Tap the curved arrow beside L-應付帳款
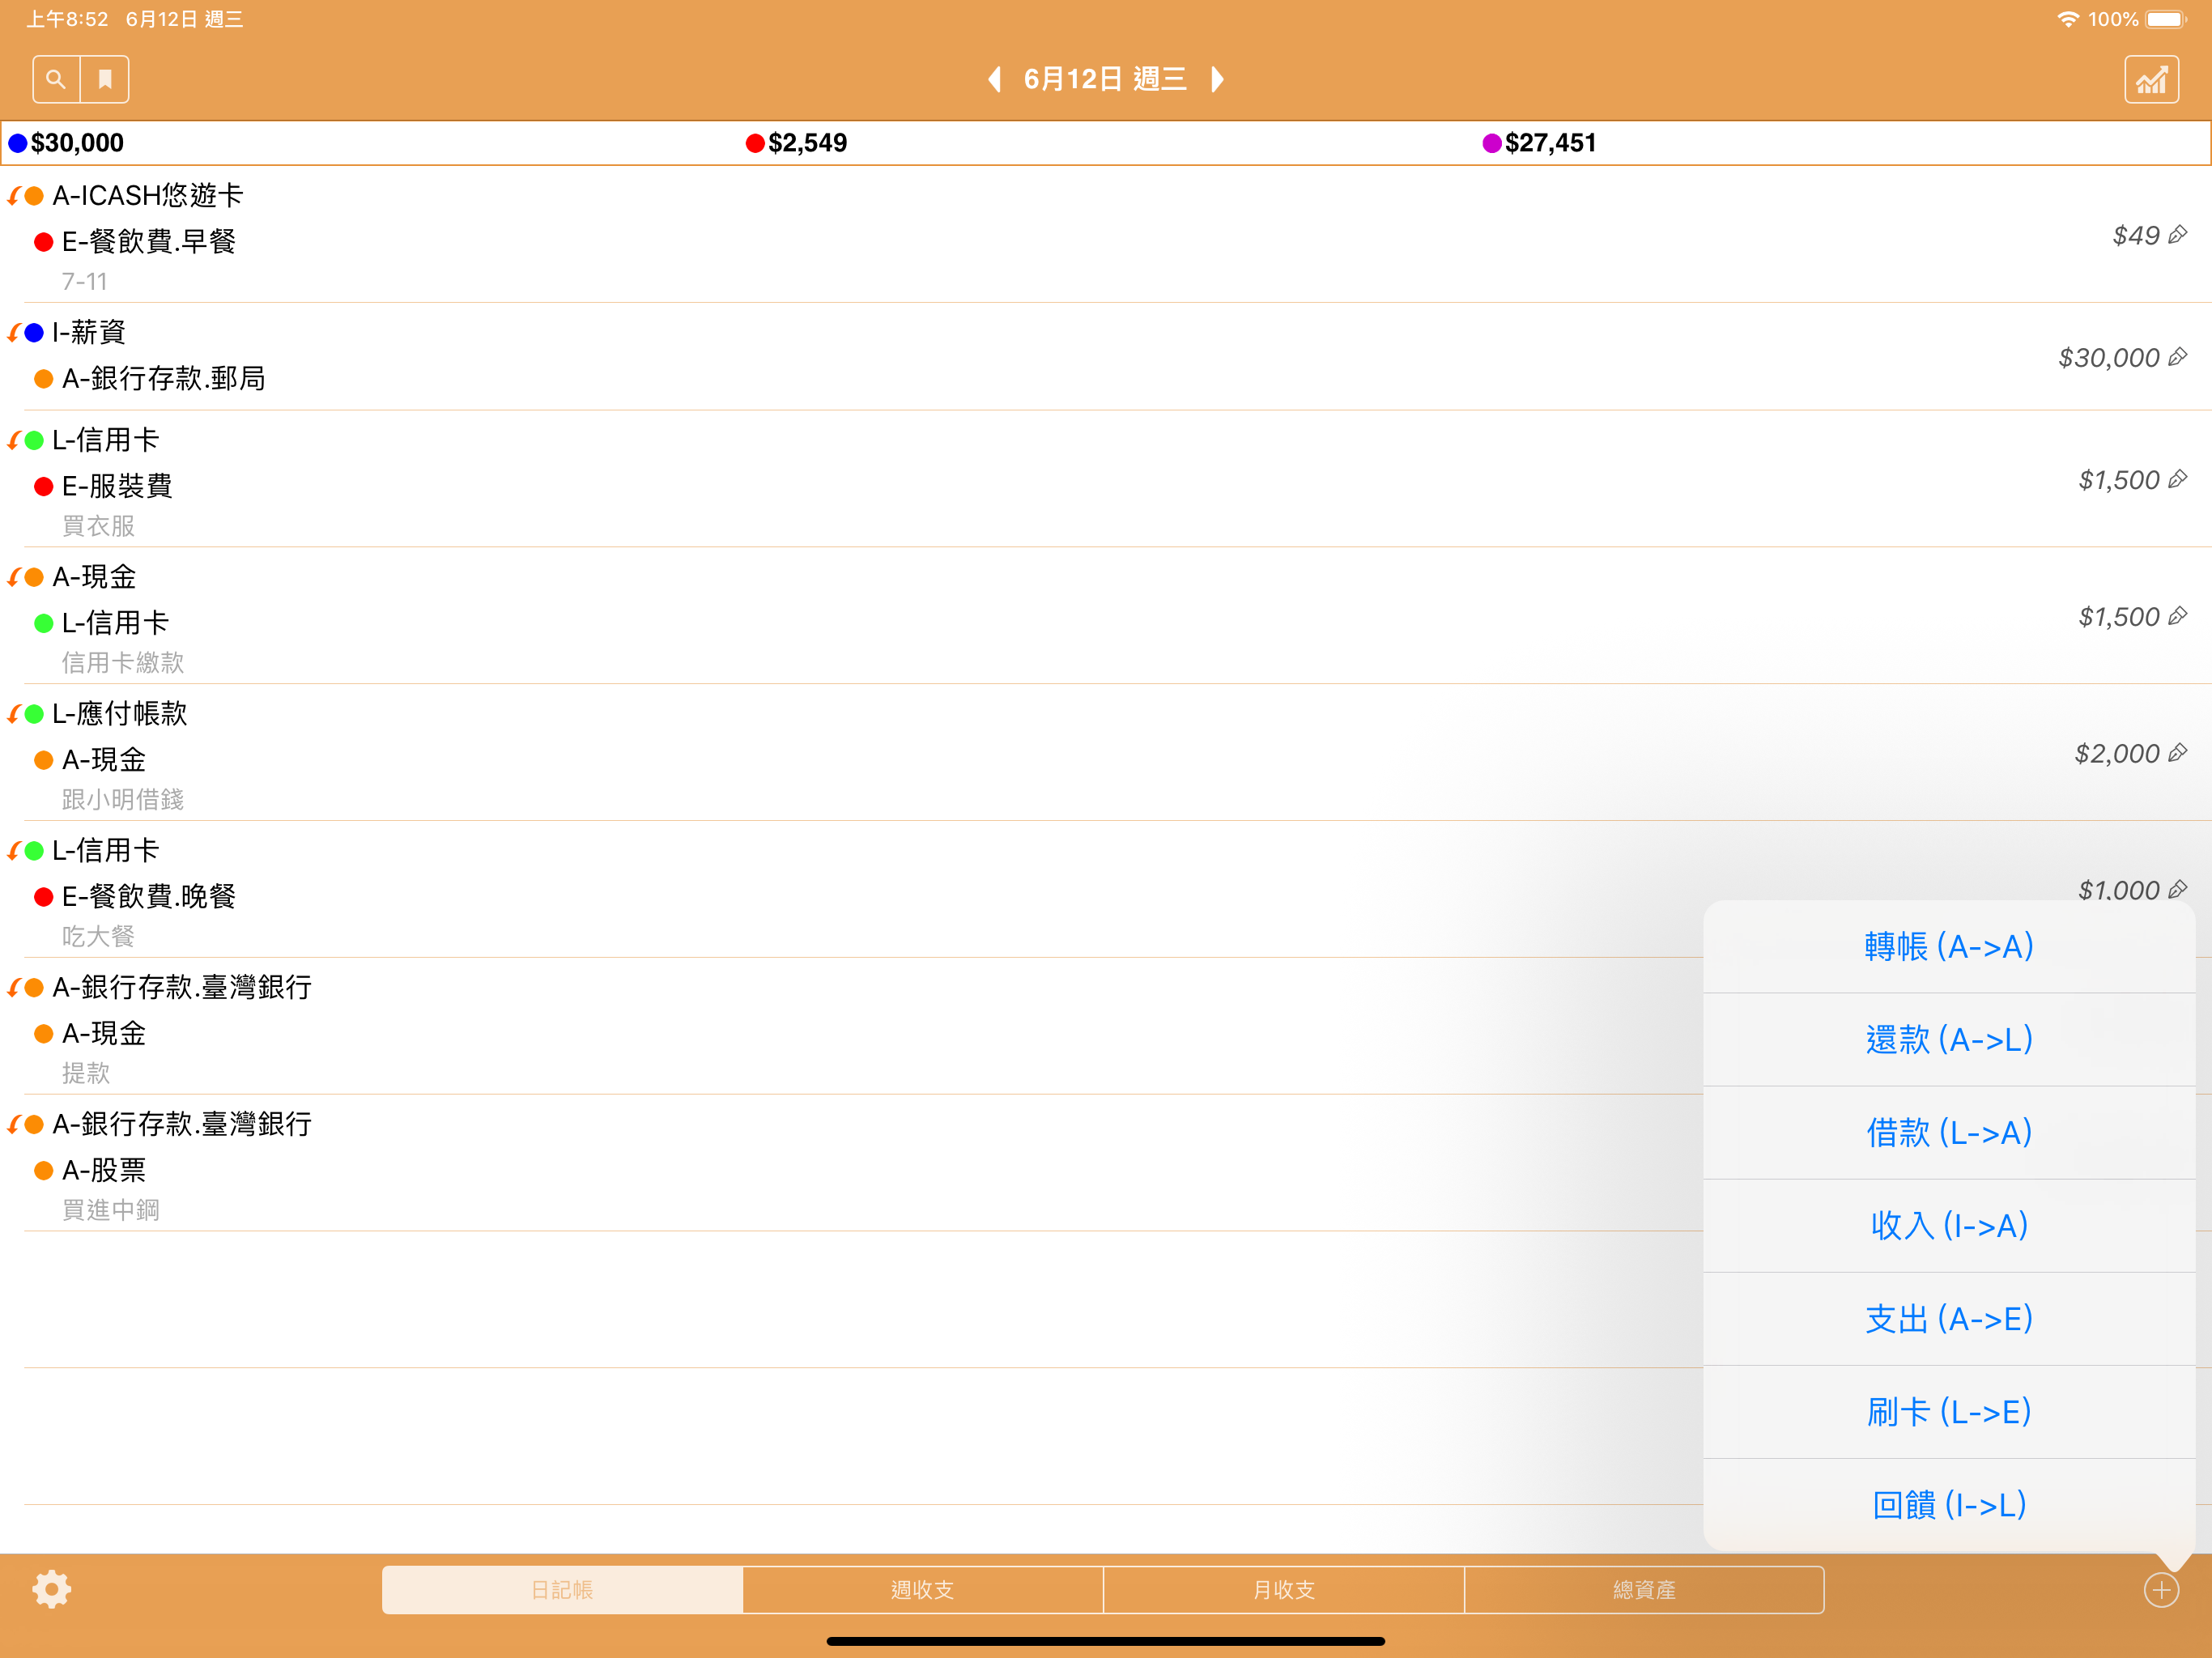This screenshot has height=1658, width=2212. click(14, 714)
